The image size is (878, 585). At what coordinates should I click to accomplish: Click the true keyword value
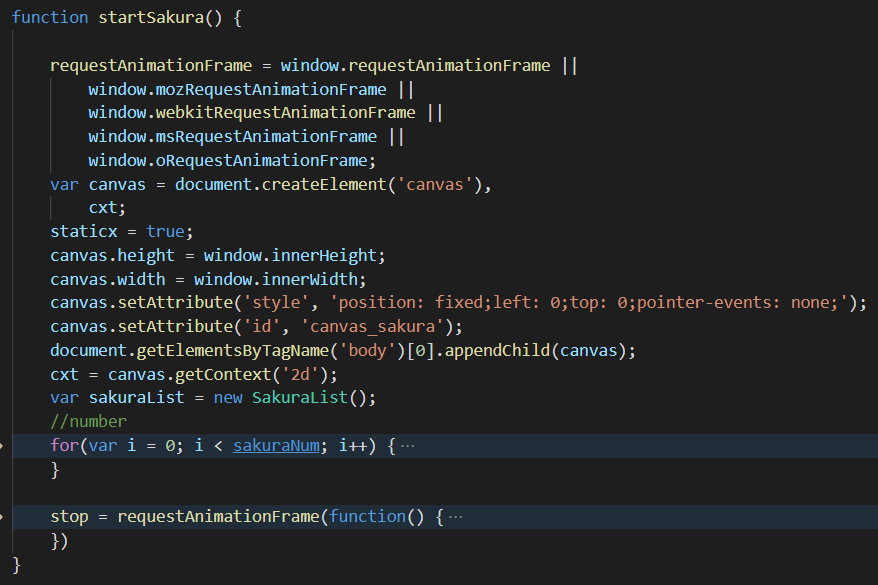pos(165,232)
